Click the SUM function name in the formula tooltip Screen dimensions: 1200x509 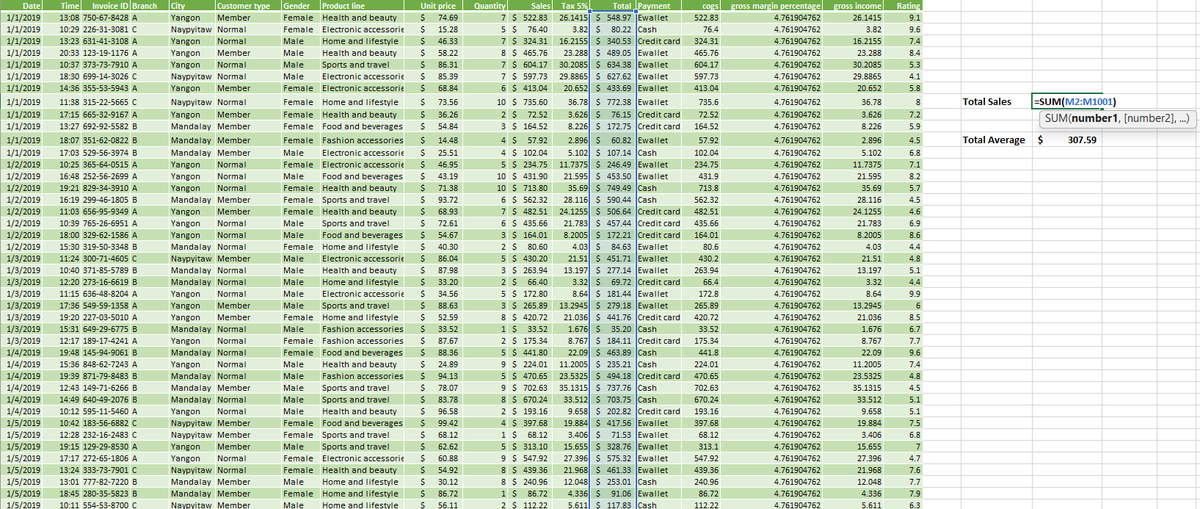tap(1057, 120)
